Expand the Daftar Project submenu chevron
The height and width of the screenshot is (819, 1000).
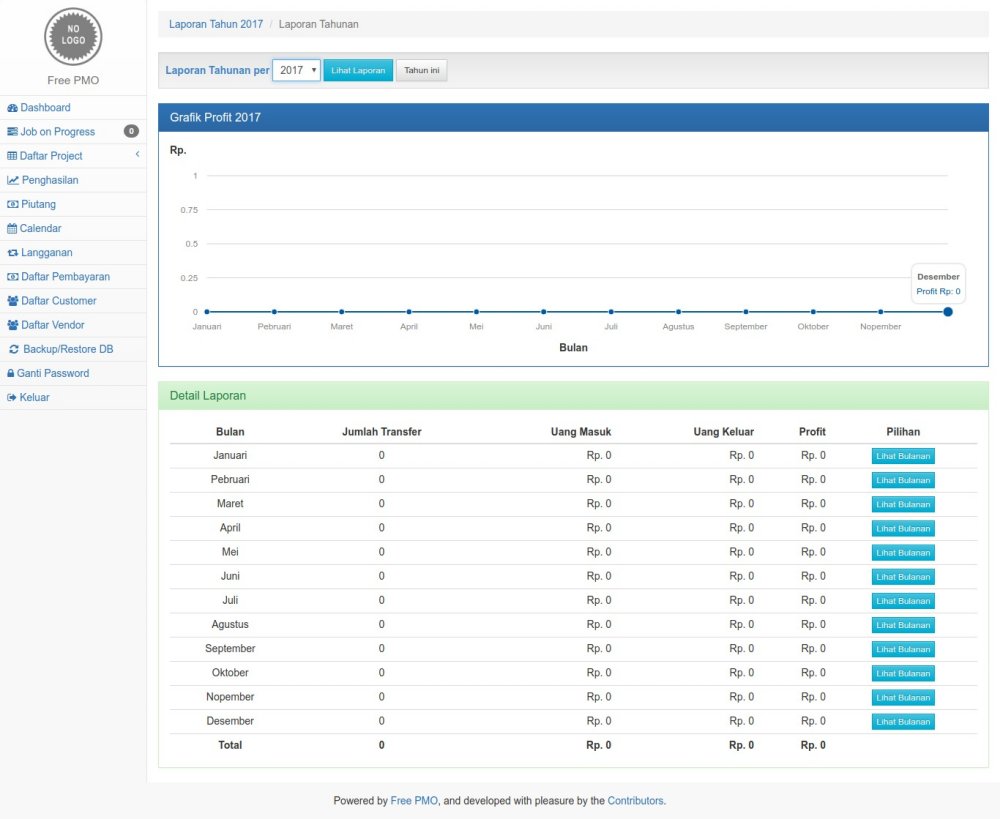[x=137, y=155]
